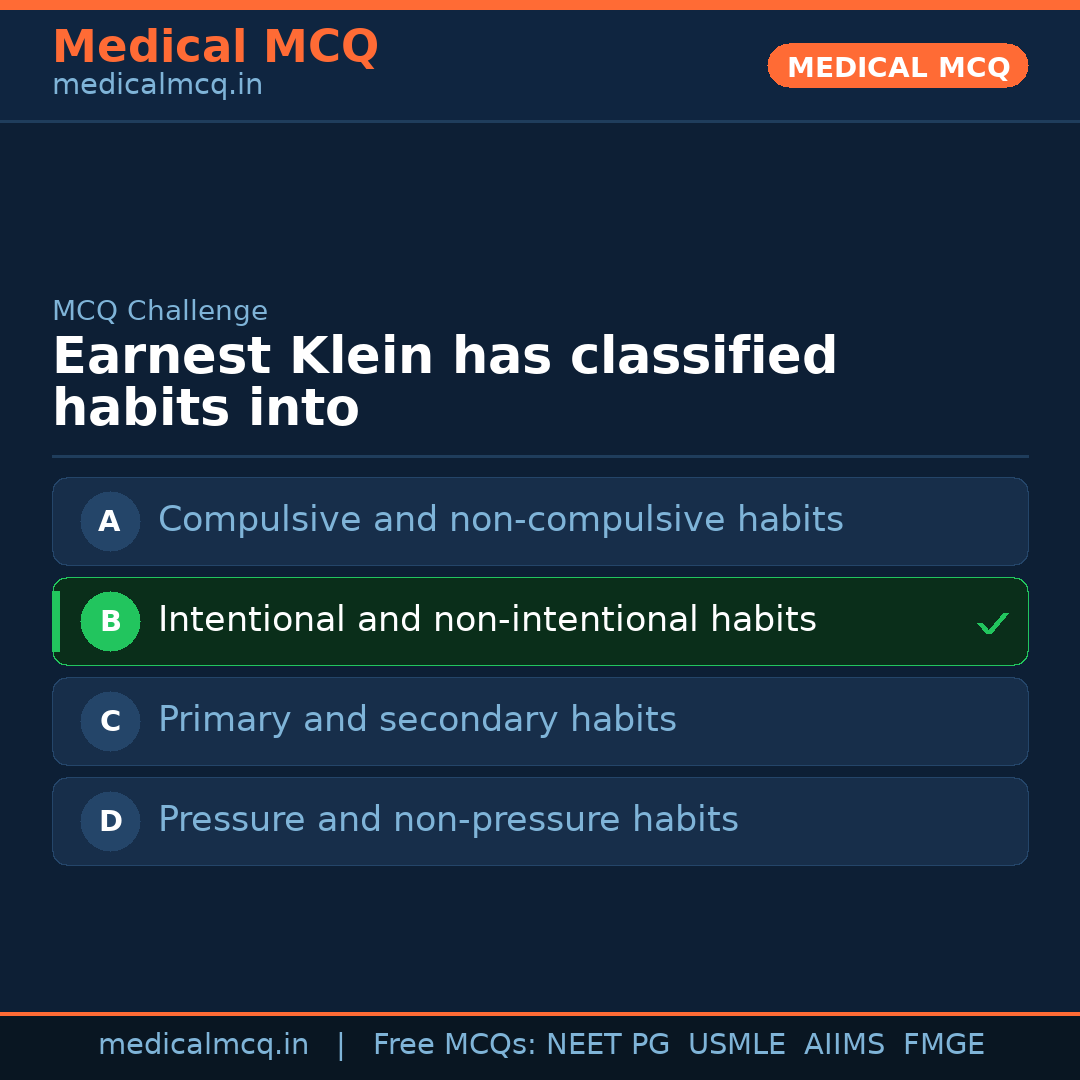Select answer "Intentional and non-intentional habits"

point(487,620)
